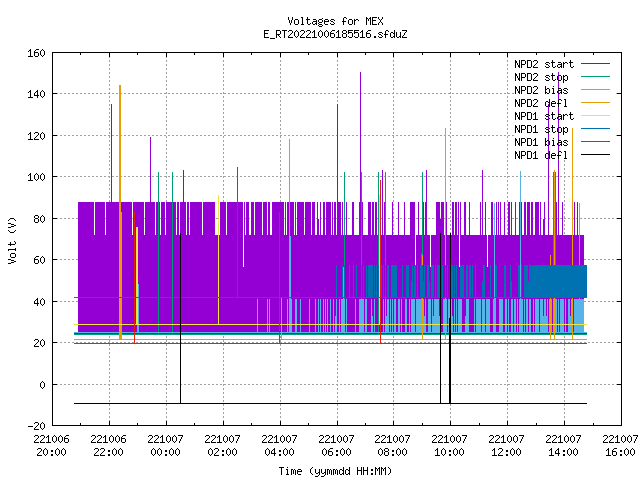
Task: Click the 221006 20:00 time tick label
Action: 51,446
